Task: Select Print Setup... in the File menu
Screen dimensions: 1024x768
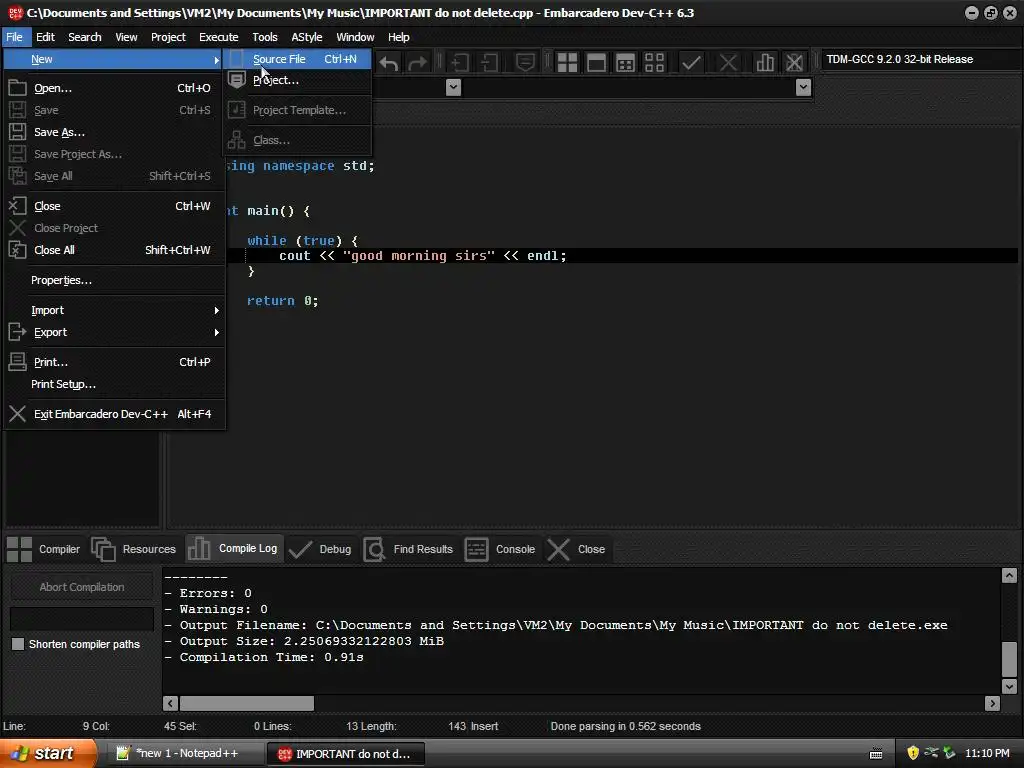Action: coord(115,384)
